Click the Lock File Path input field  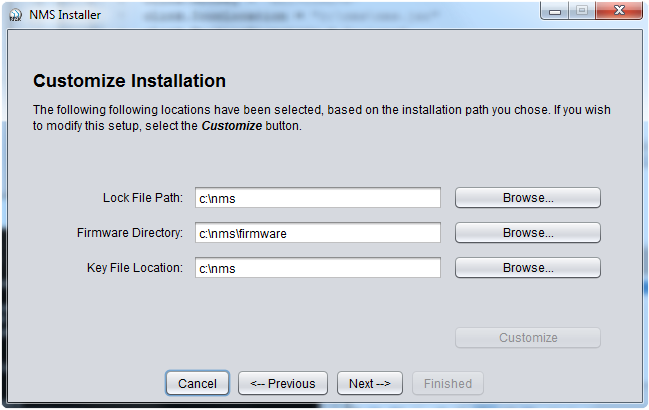coord(318,198)
